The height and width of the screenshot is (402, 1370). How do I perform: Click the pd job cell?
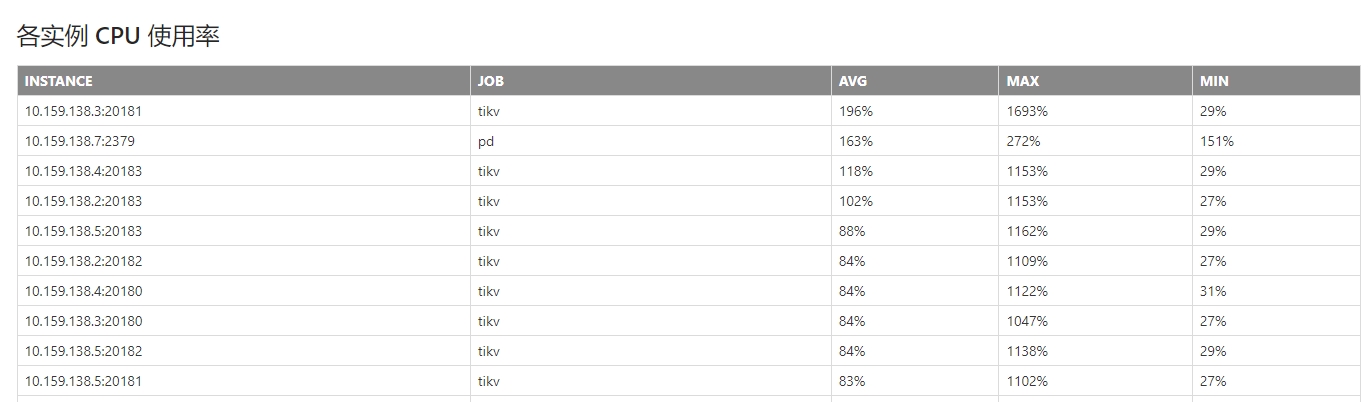(486, 141)
